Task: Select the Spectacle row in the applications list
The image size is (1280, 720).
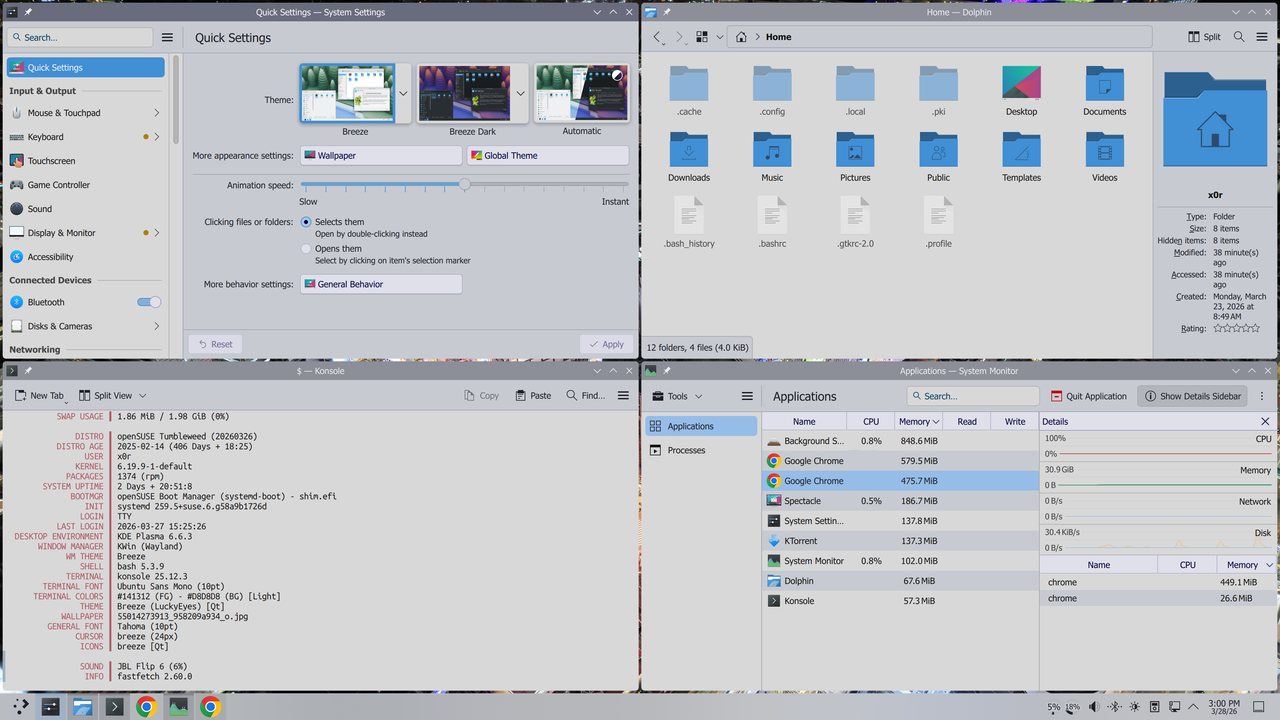Action: tap(900, 501)
